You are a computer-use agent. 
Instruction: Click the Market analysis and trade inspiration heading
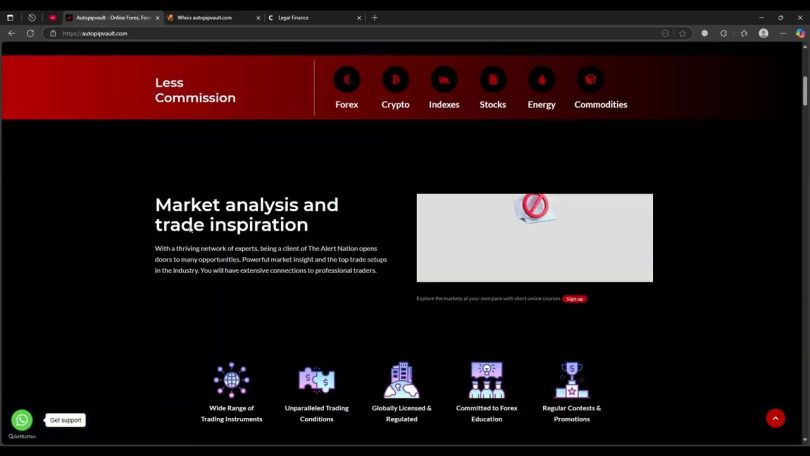(x=246, y=215)
